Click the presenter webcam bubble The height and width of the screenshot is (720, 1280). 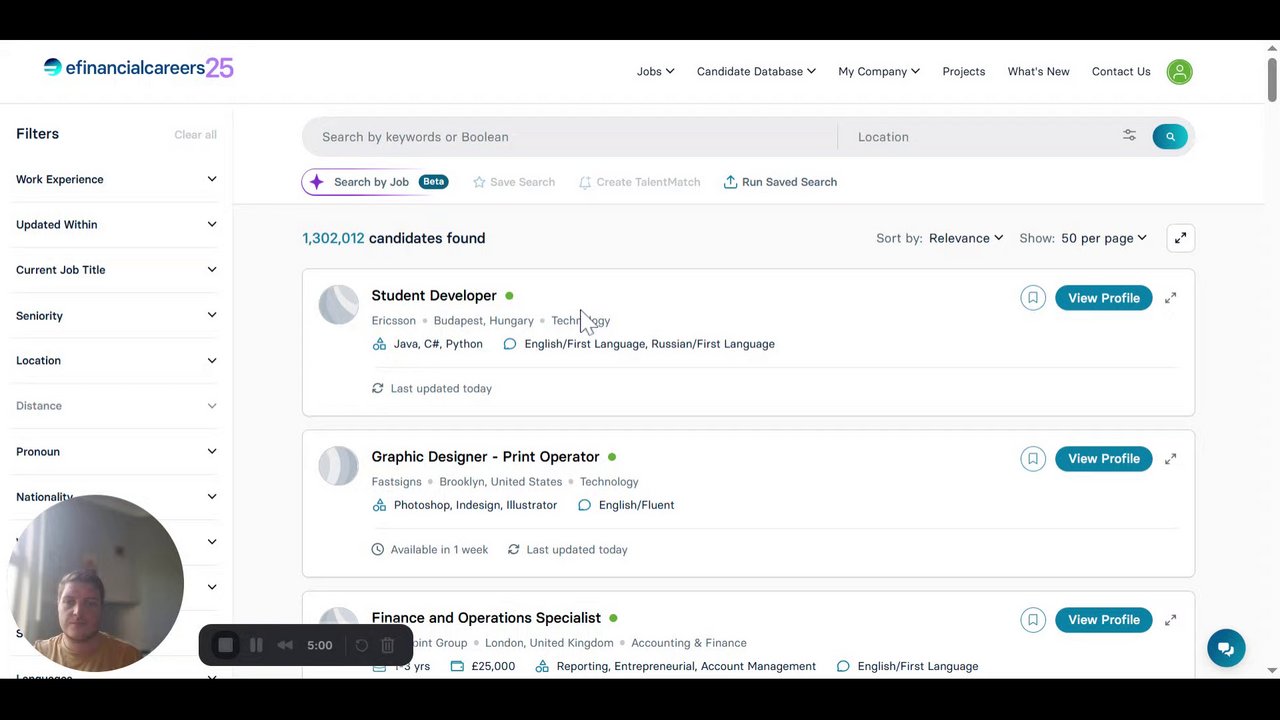96,583
